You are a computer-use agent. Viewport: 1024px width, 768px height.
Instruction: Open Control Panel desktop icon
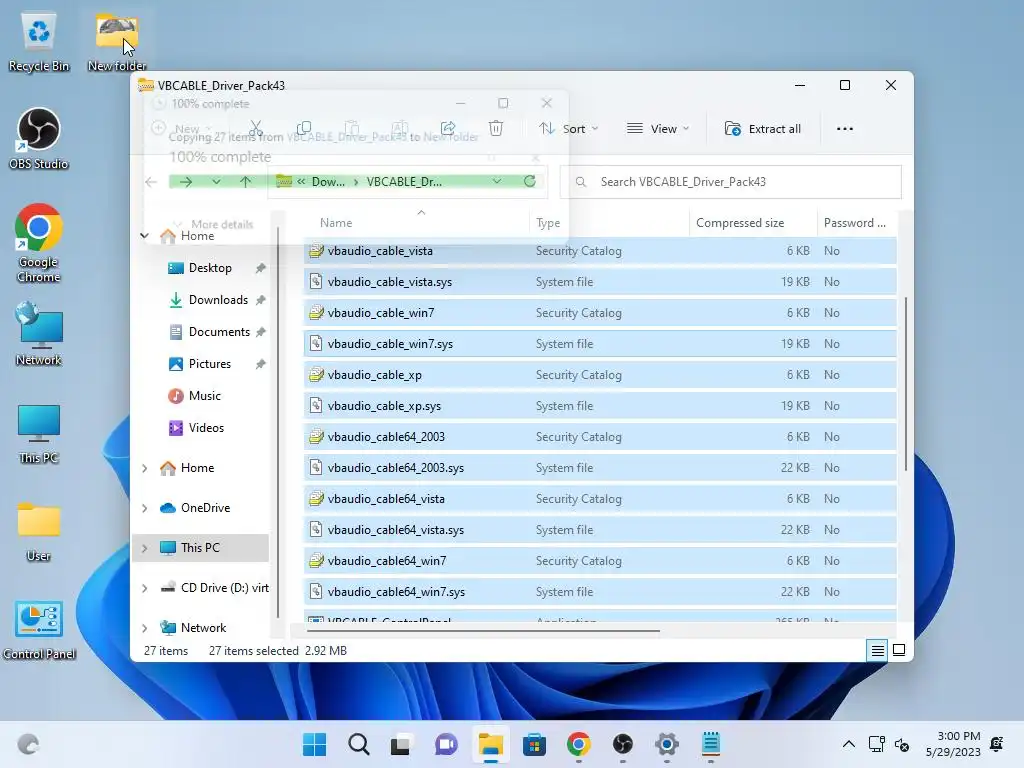[x=39, y=630]
